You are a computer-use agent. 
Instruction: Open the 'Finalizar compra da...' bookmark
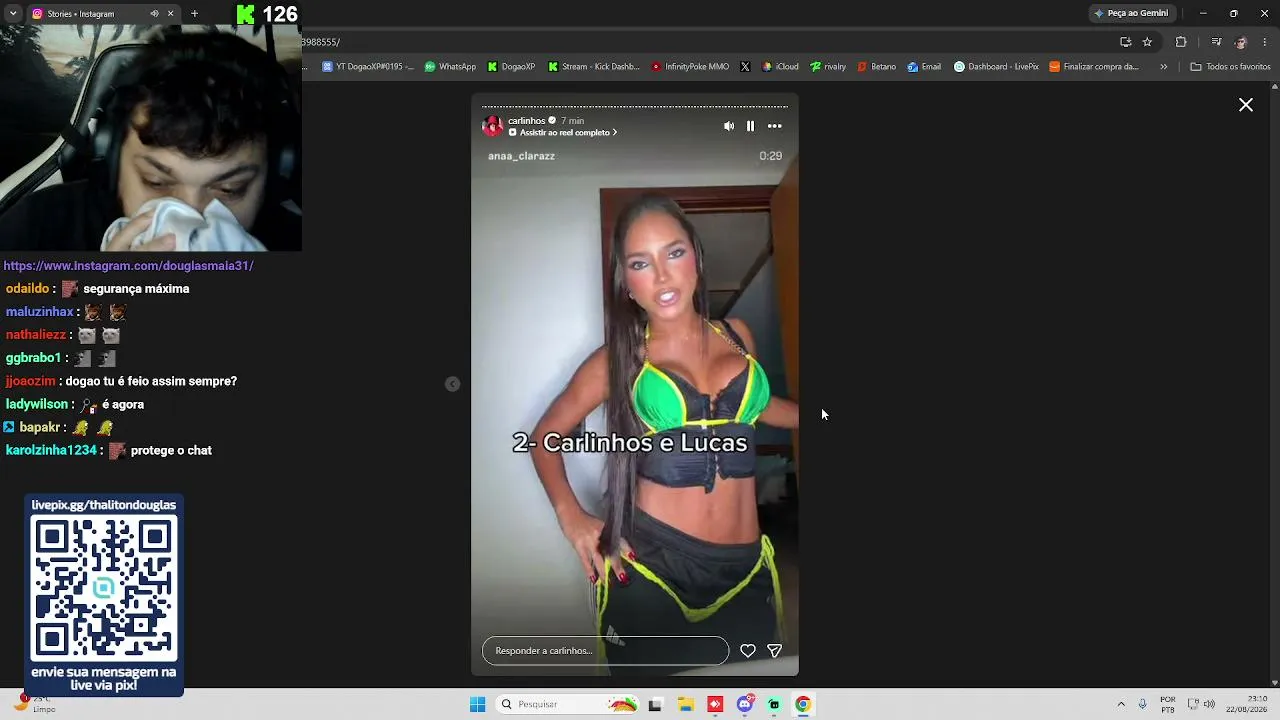1094,67
